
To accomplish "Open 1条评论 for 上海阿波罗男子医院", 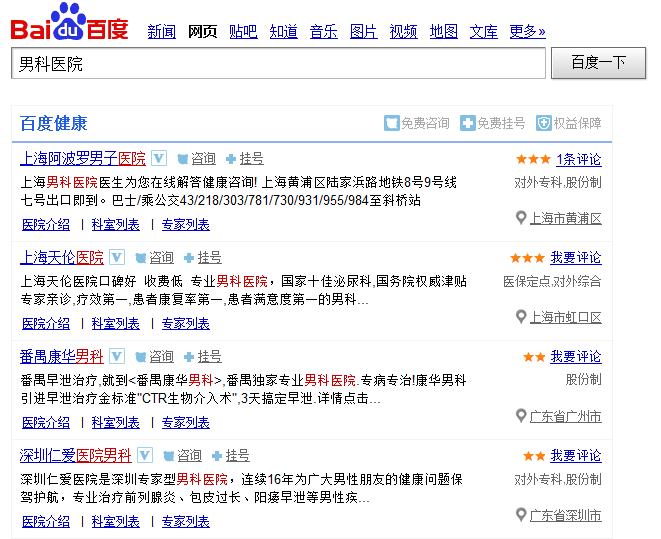I will click(579, 159).
